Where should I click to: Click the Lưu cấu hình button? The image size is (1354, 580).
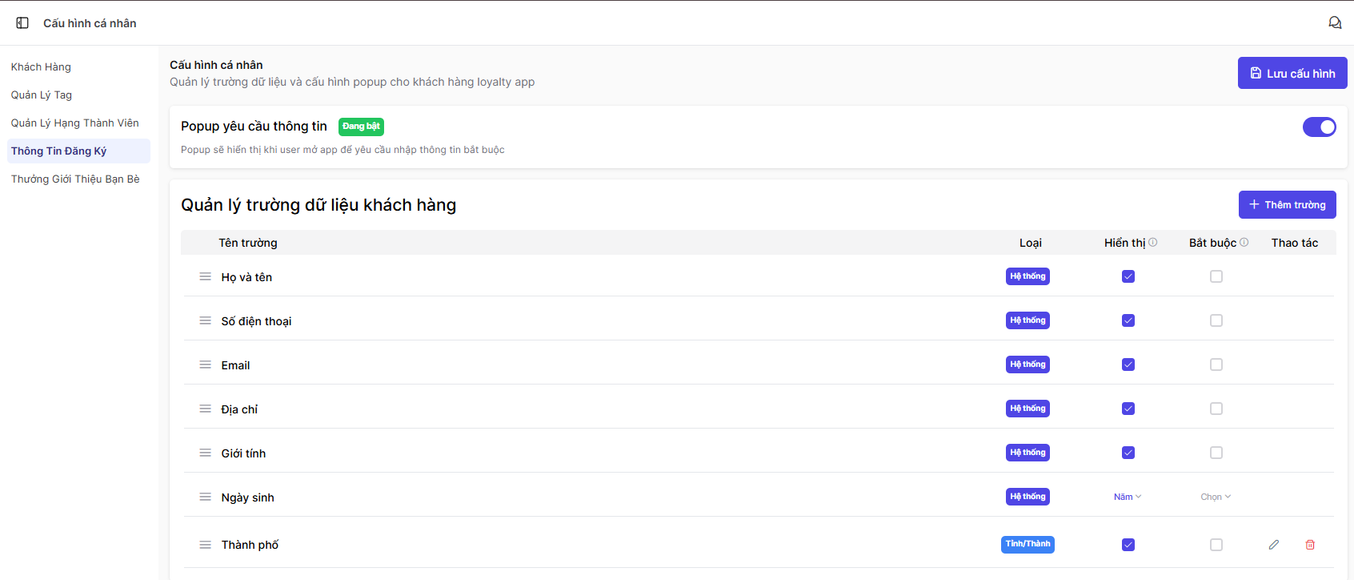pyautogui.click(x=1292, y=73)
